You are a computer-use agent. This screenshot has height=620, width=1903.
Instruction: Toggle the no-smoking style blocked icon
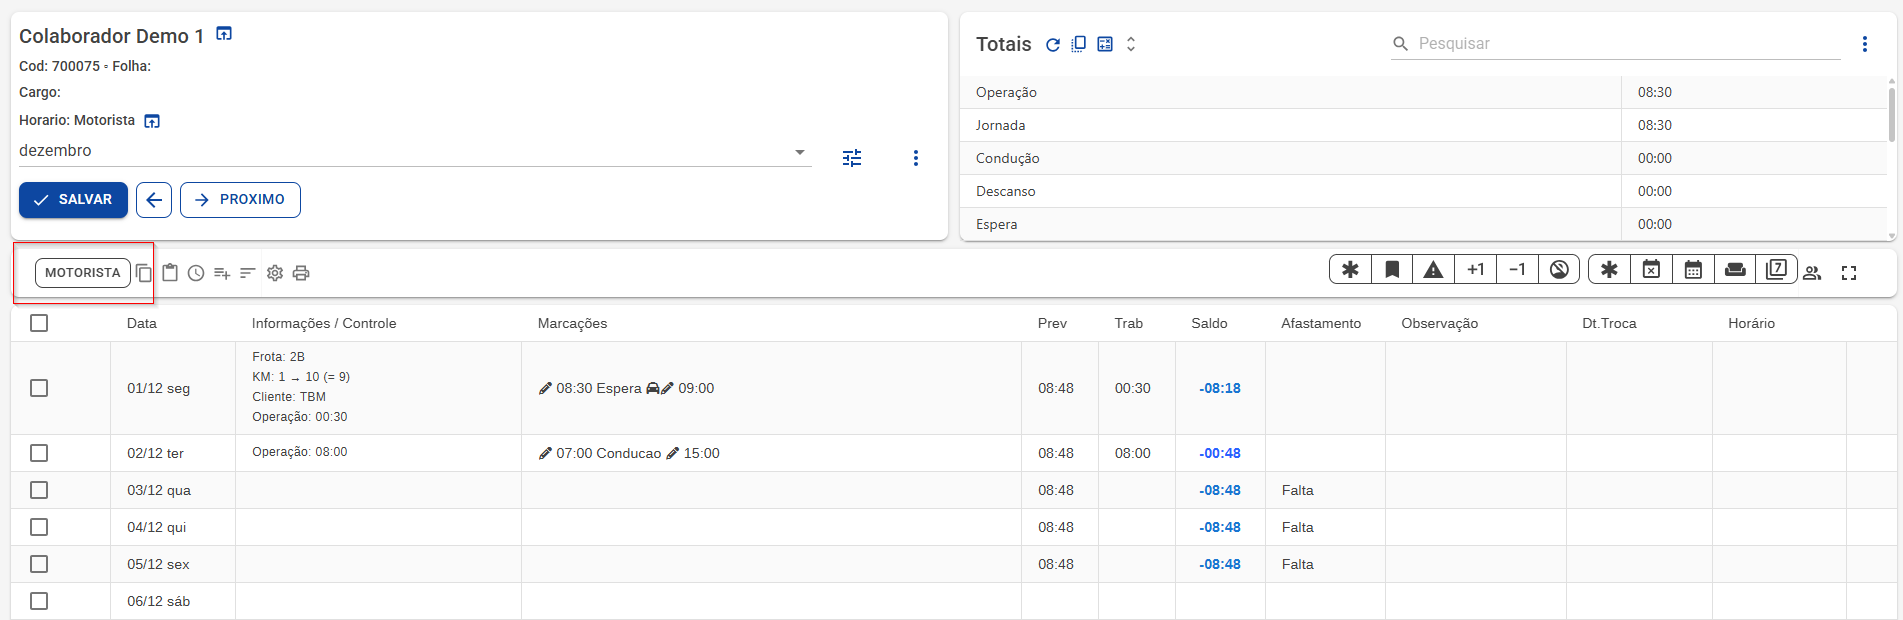click(x=1559, y=269)
